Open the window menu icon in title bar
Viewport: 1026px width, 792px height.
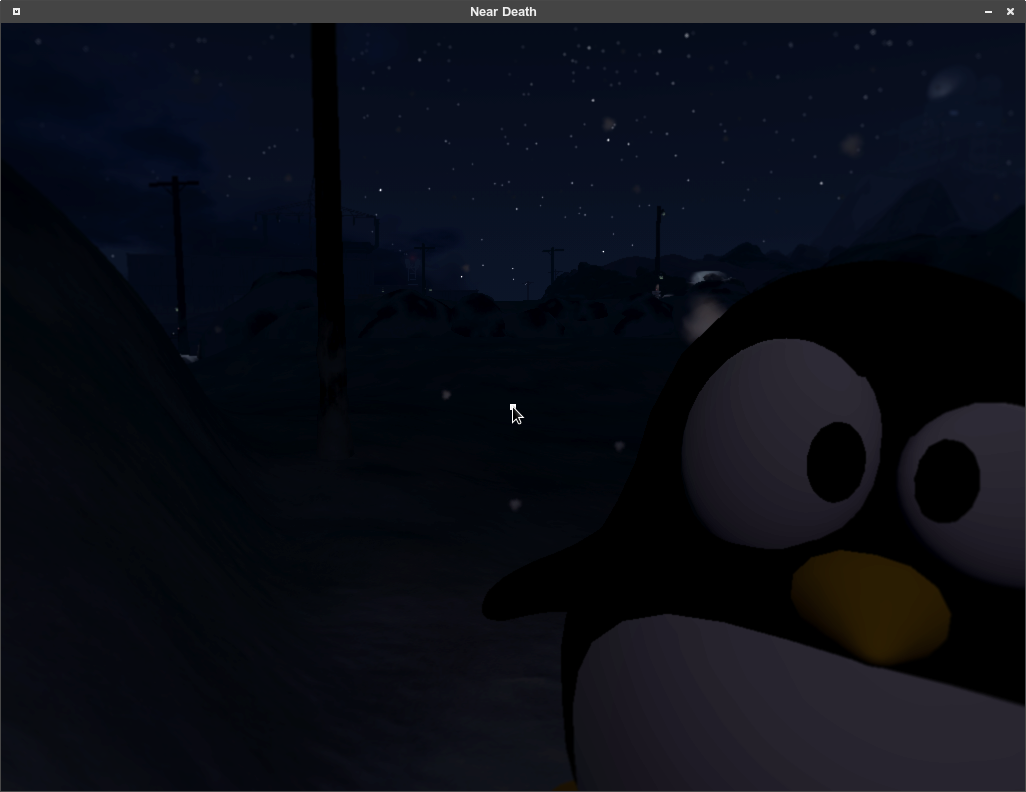pyautogui.click(x=16, y=11)
